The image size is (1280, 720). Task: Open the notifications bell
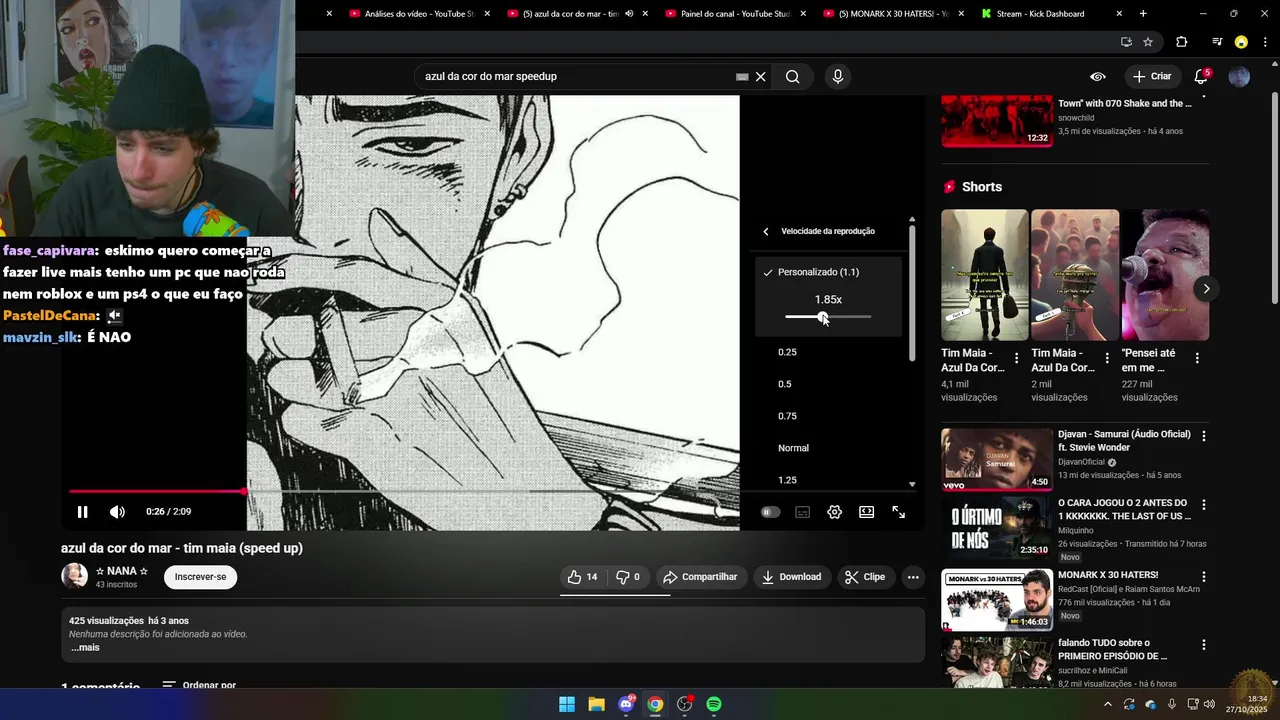pyautogui.click(x=1201, y=76)
